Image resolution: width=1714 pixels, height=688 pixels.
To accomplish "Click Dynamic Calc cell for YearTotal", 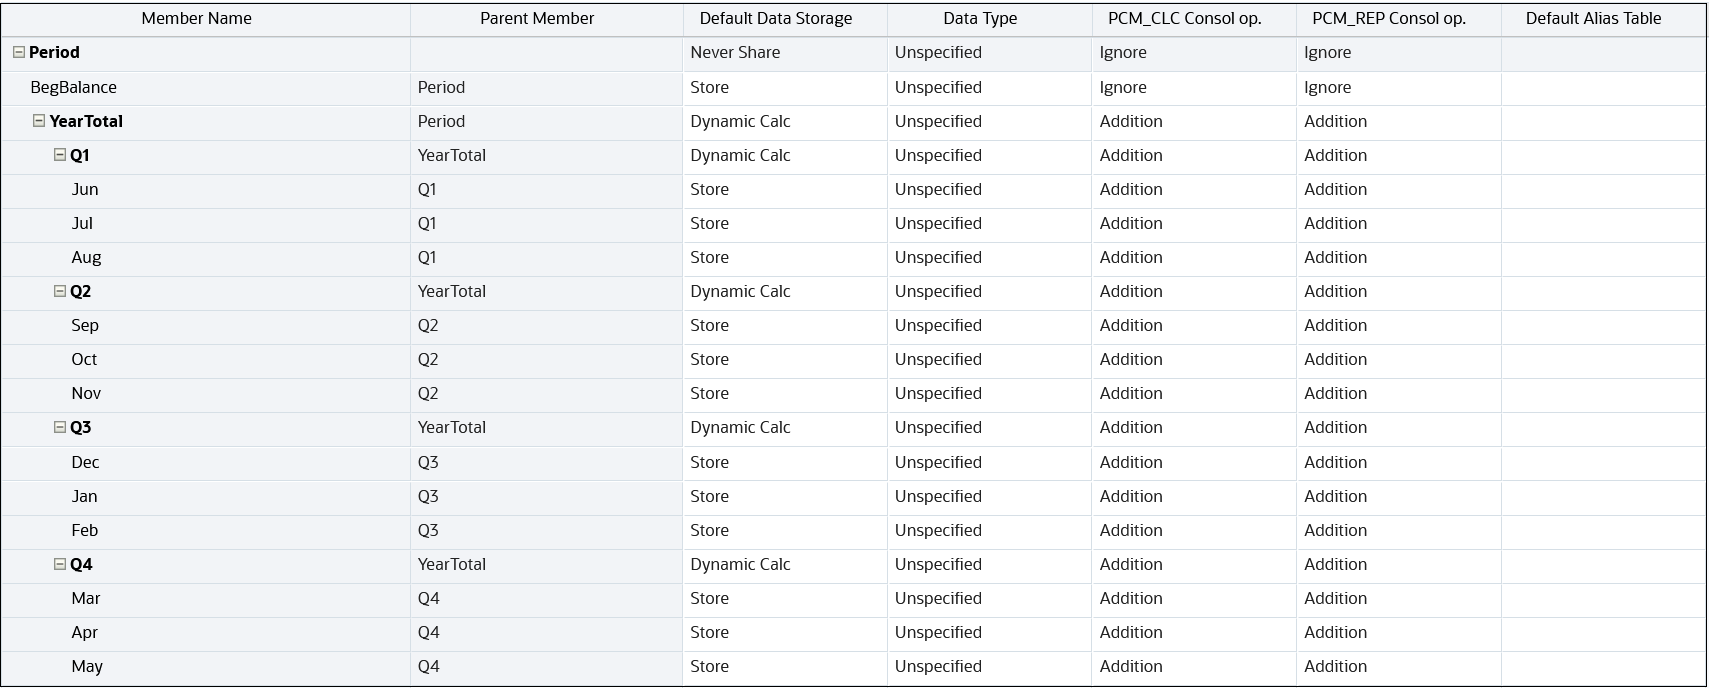I will coord(740,121).
